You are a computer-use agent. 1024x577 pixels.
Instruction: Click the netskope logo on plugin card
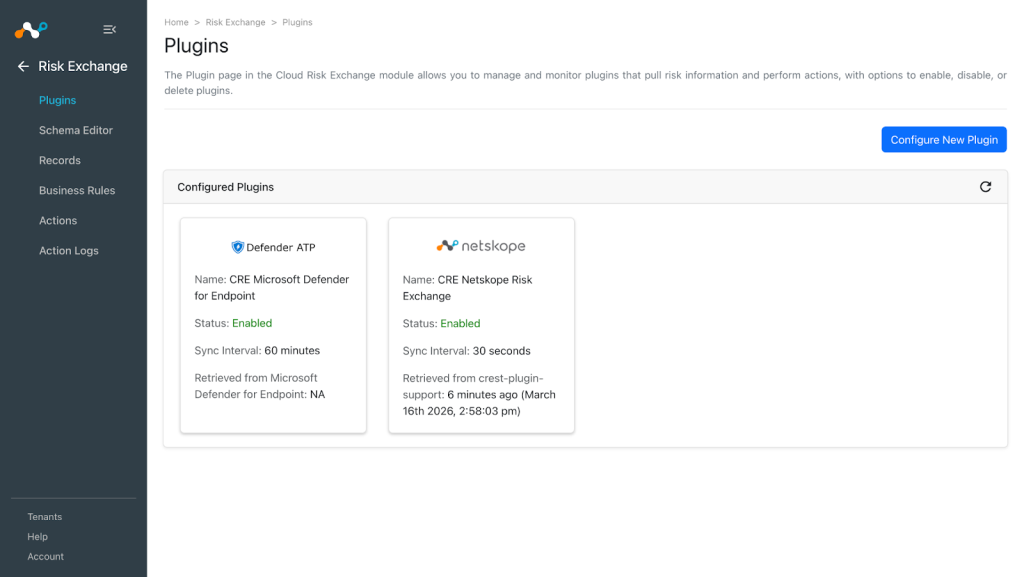click(x=481, y=246)
